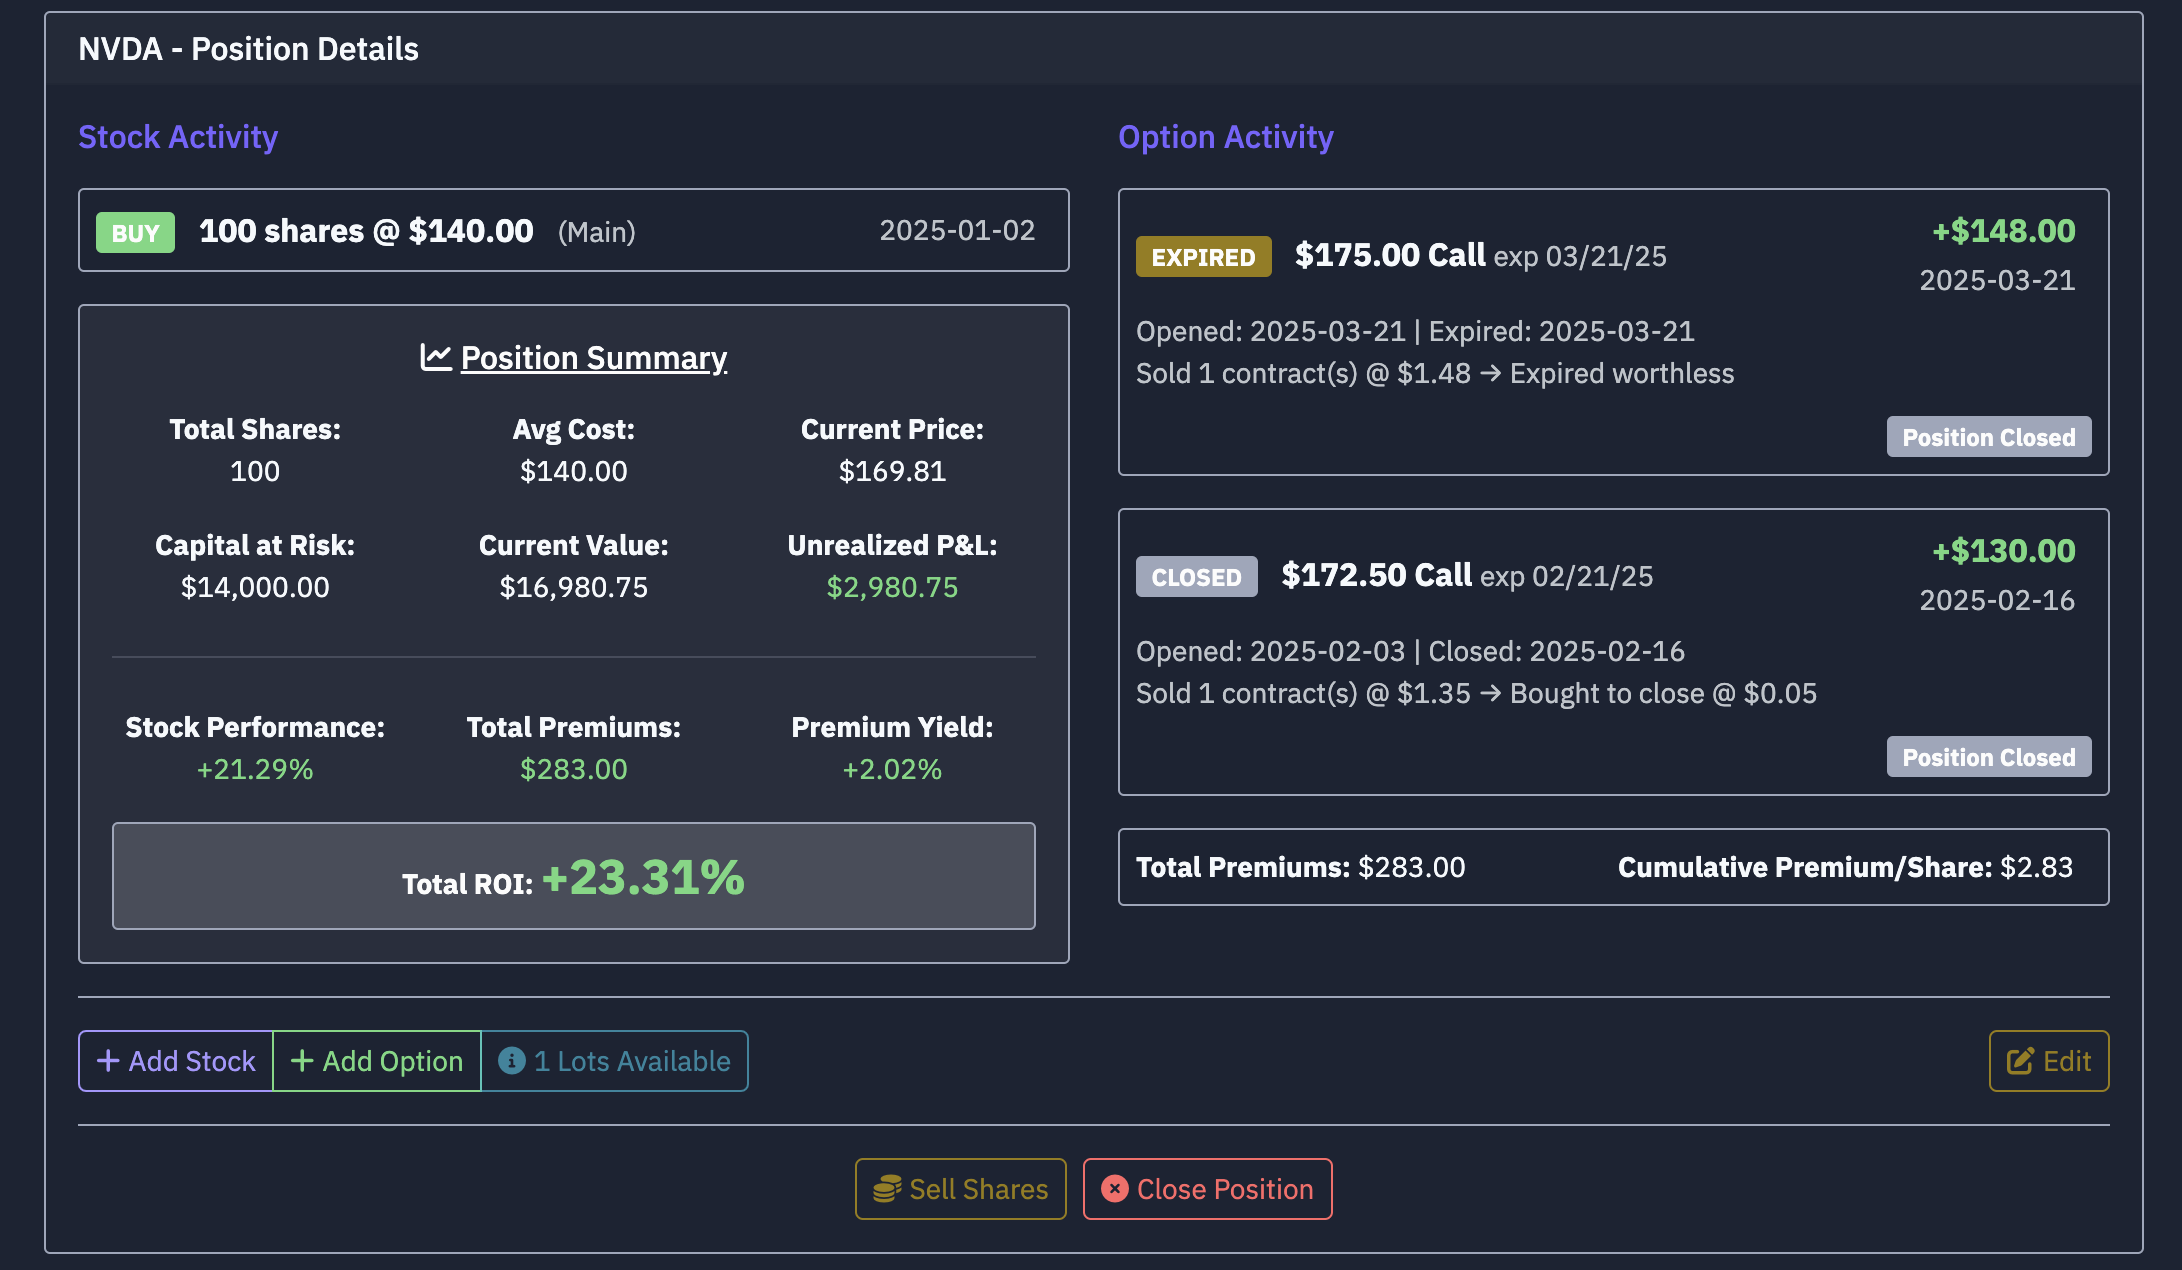Click Position Closed on the $175.00 Call
Viewport: 2182px width, 1270px height.
point(1988,437)
